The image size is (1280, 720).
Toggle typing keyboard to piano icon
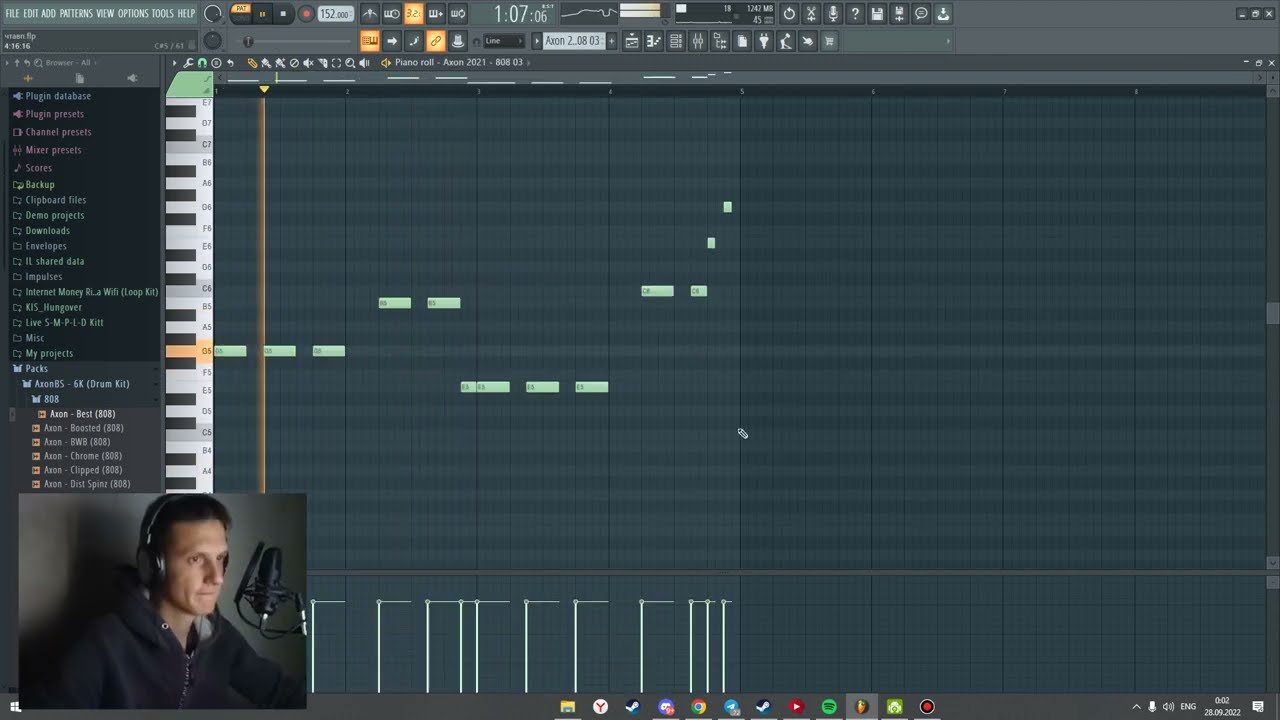click(369, 41)
